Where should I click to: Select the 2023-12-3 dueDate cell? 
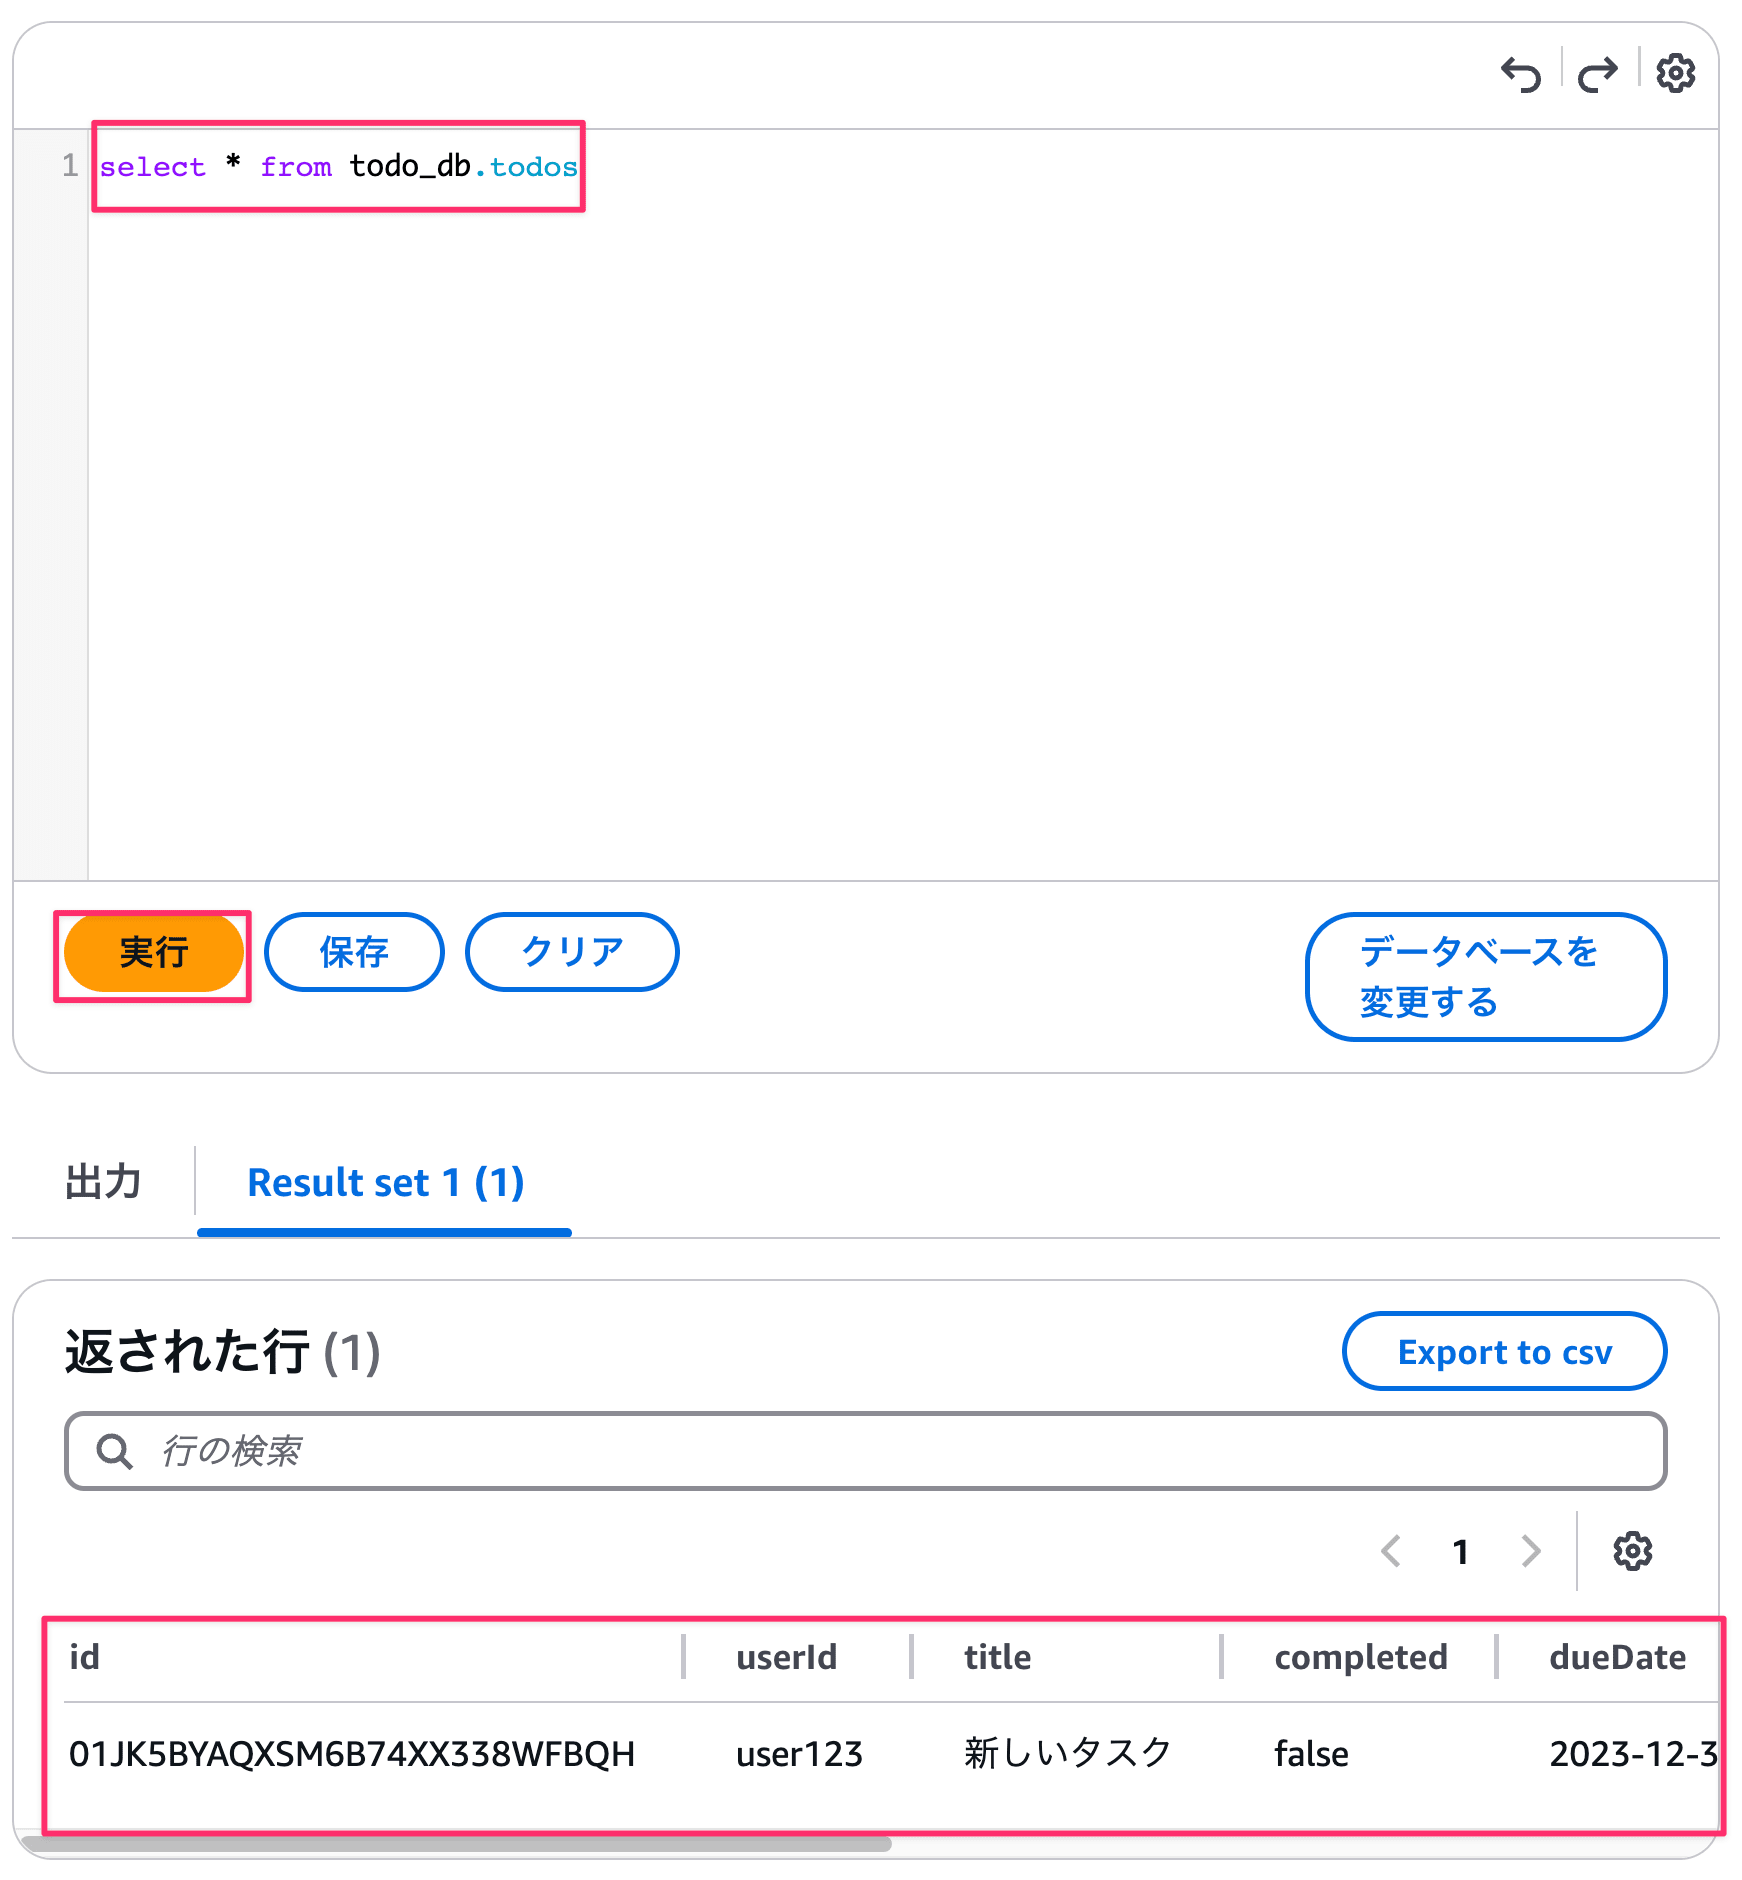[x=1633, y=1754]
